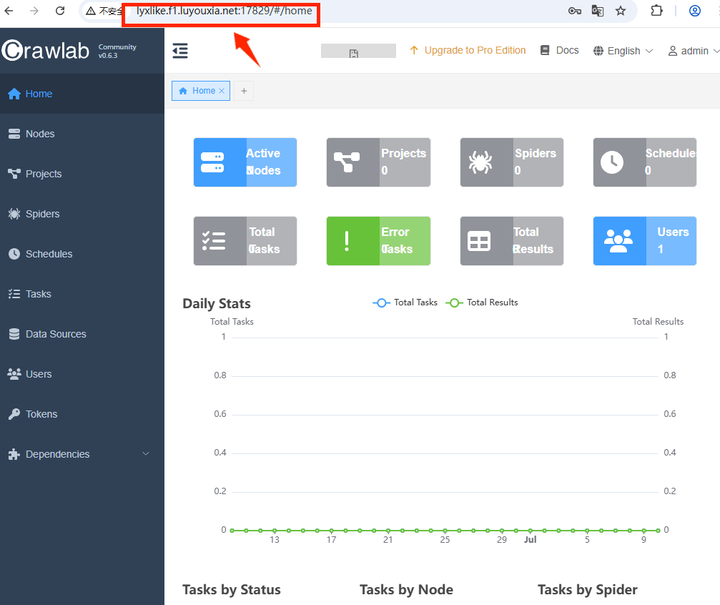Viewport: 720px width, 605px height.
Task: Open the English language dropdown
Action: pos(623,50)
